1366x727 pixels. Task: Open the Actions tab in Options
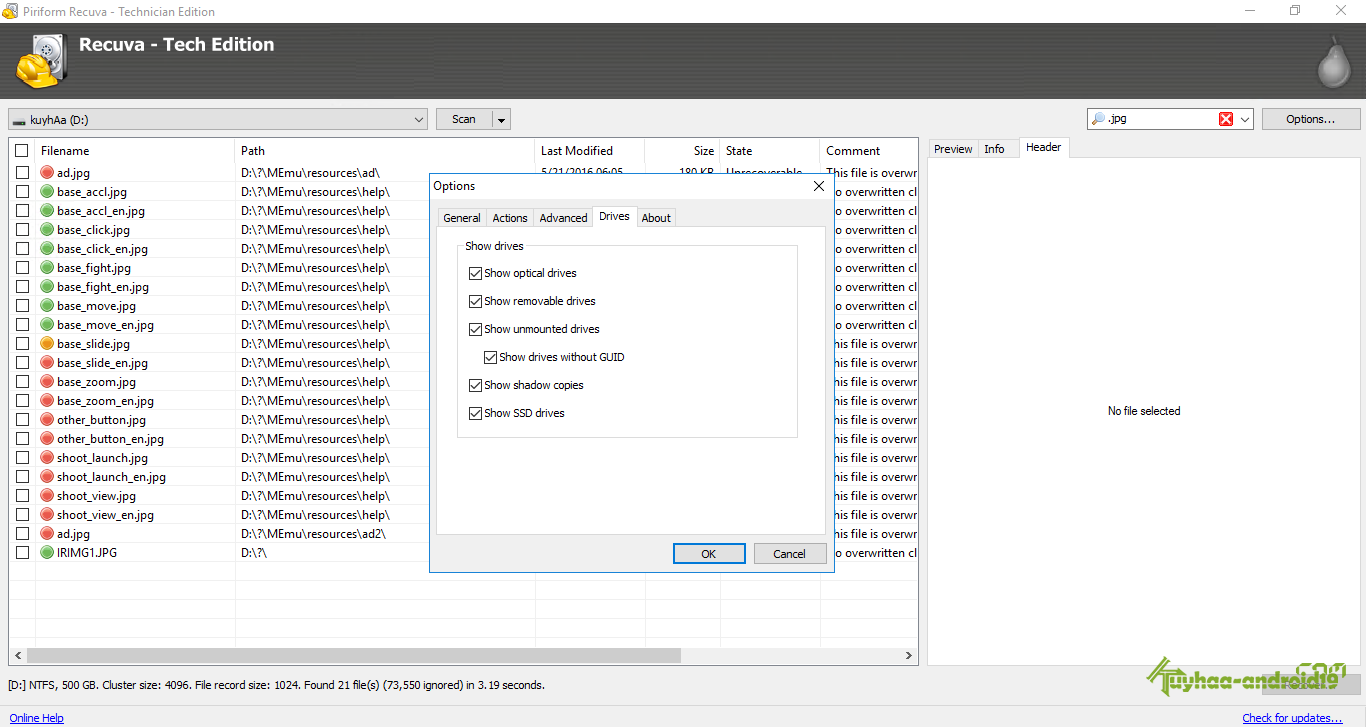point(510,218)
